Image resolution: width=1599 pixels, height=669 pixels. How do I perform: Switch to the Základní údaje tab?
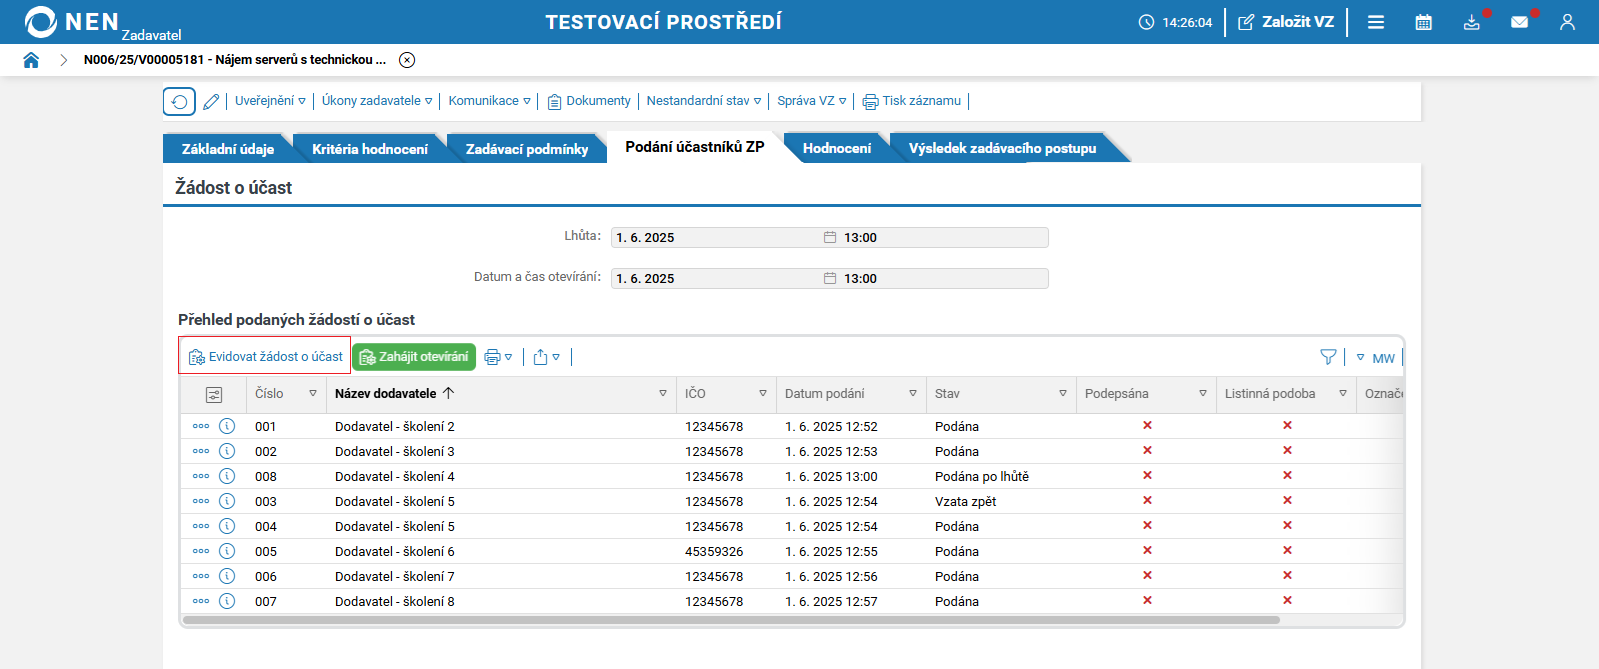tap(227, 148)
